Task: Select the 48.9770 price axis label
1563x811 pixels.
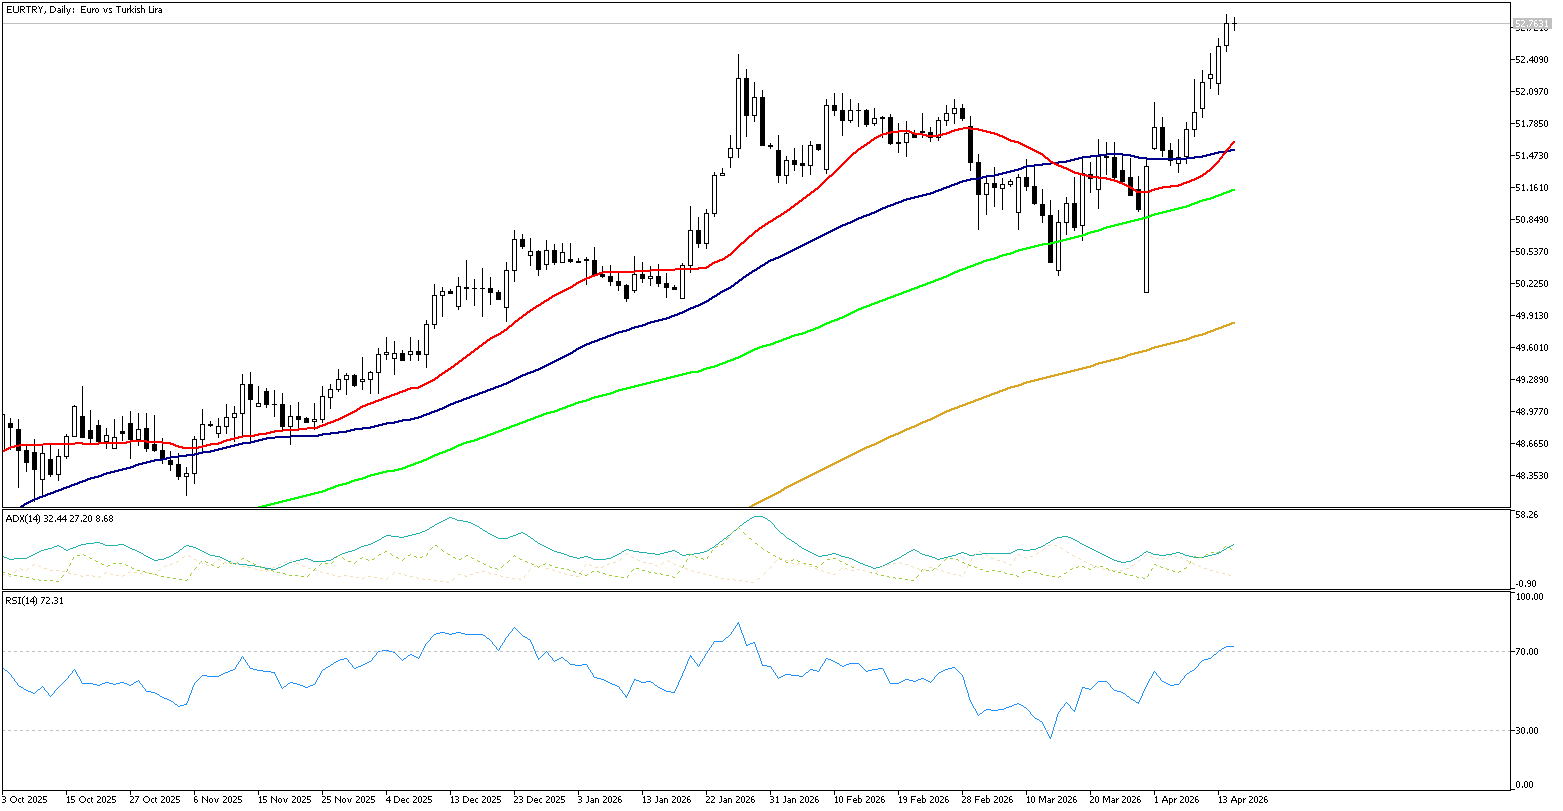Action: pyautogui.click(x=1532, y=412)
